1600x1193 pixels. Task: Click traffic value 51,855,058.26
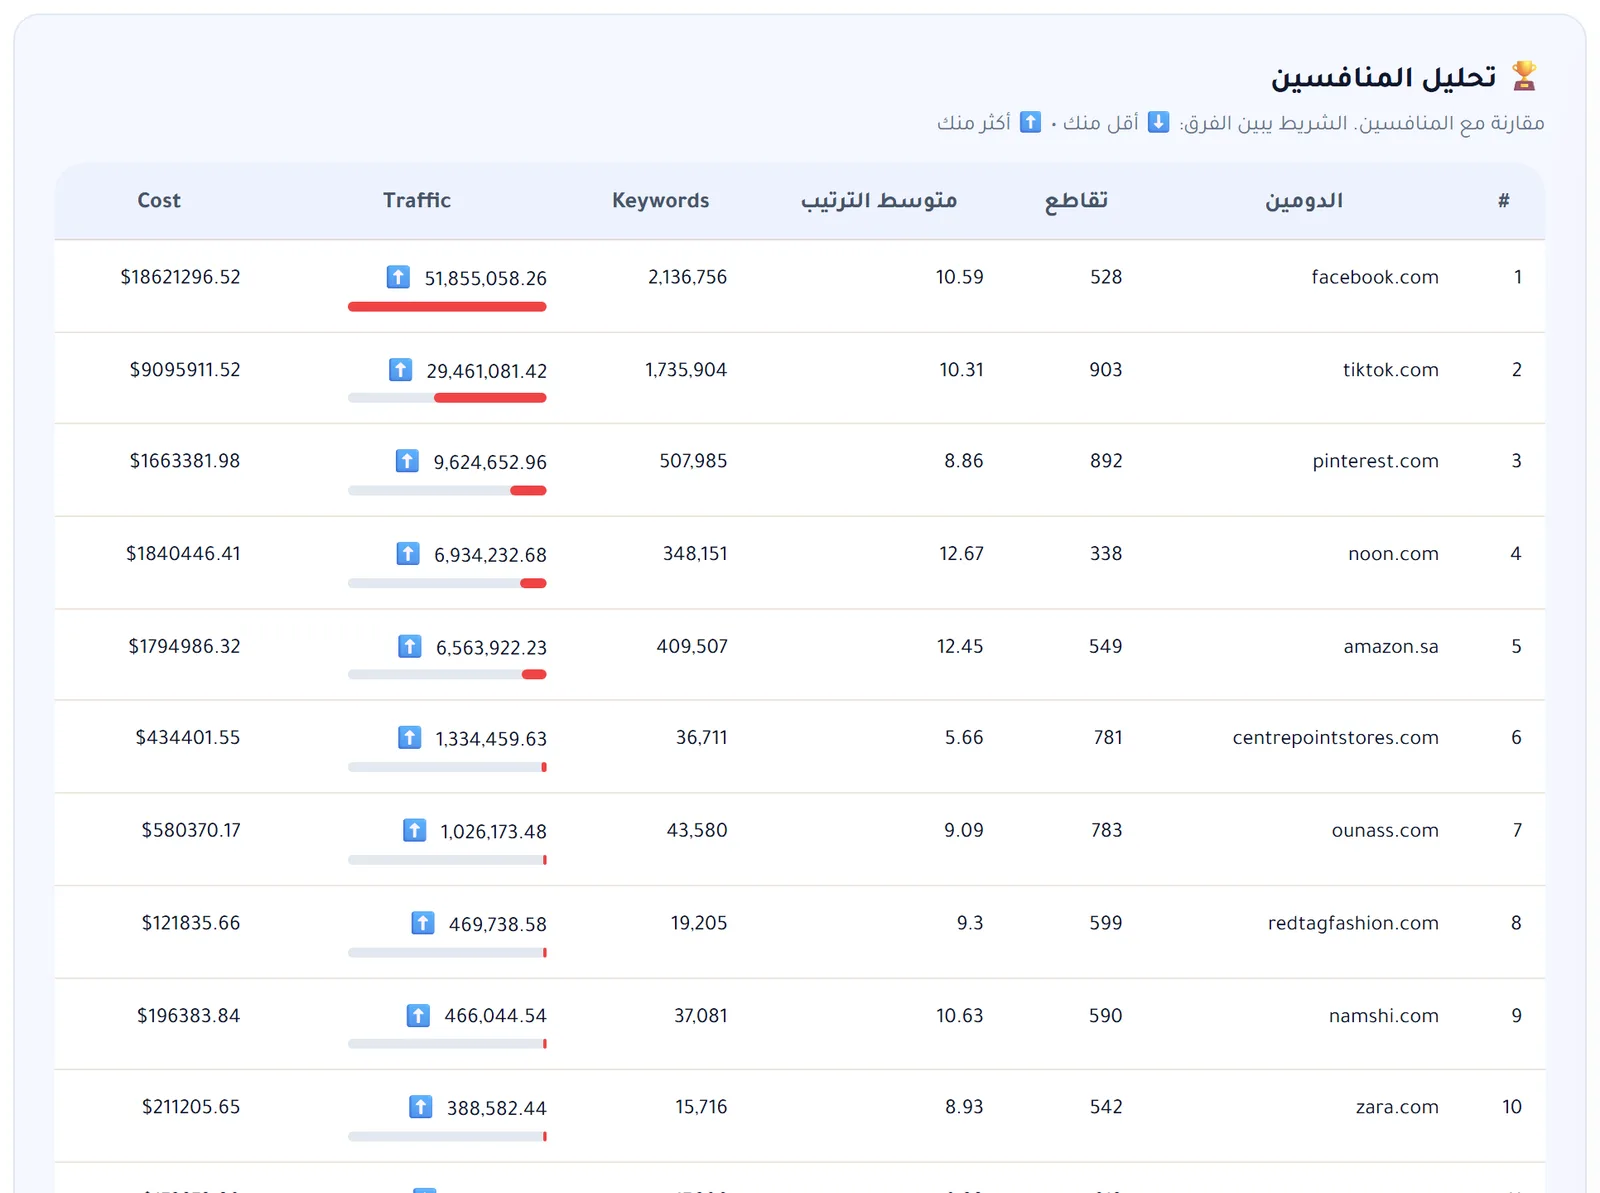[486, 278]
